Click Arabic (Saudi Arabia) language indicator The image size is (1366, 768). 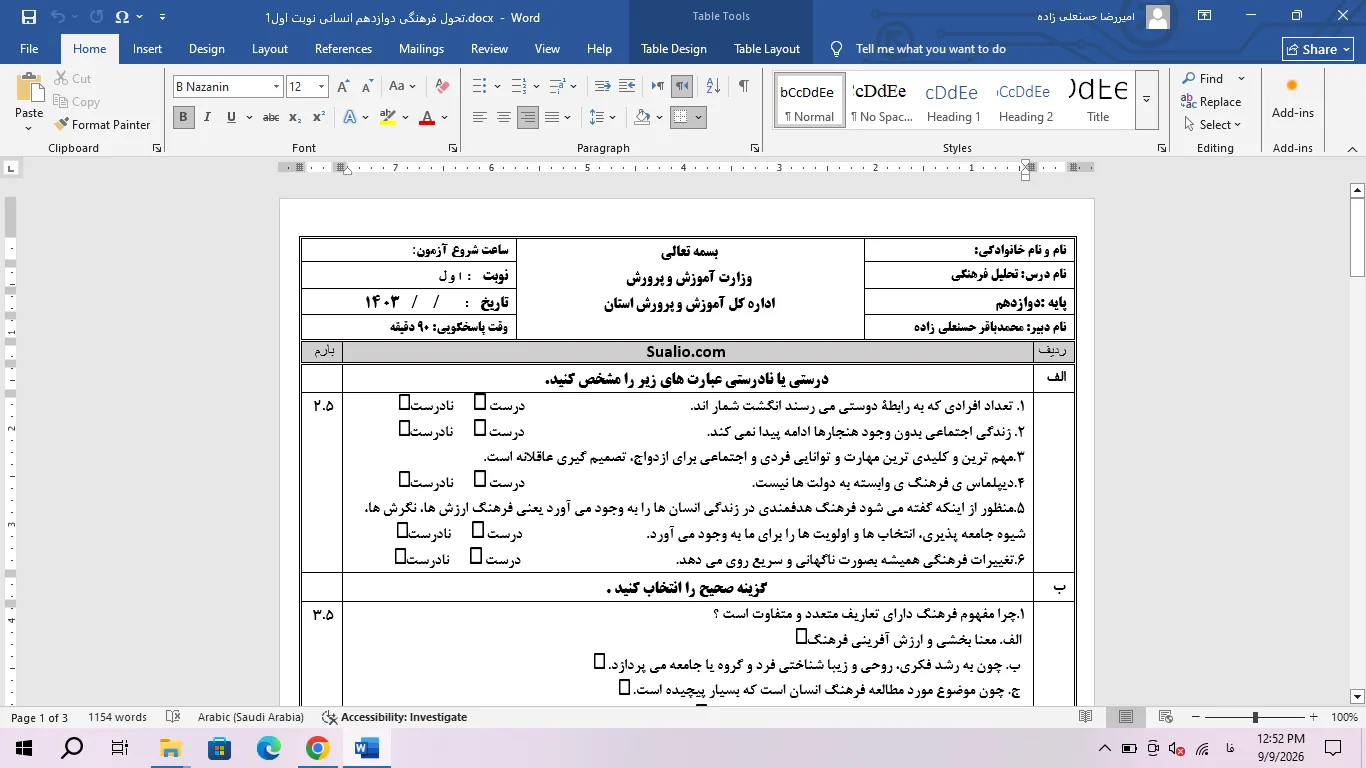251,717
